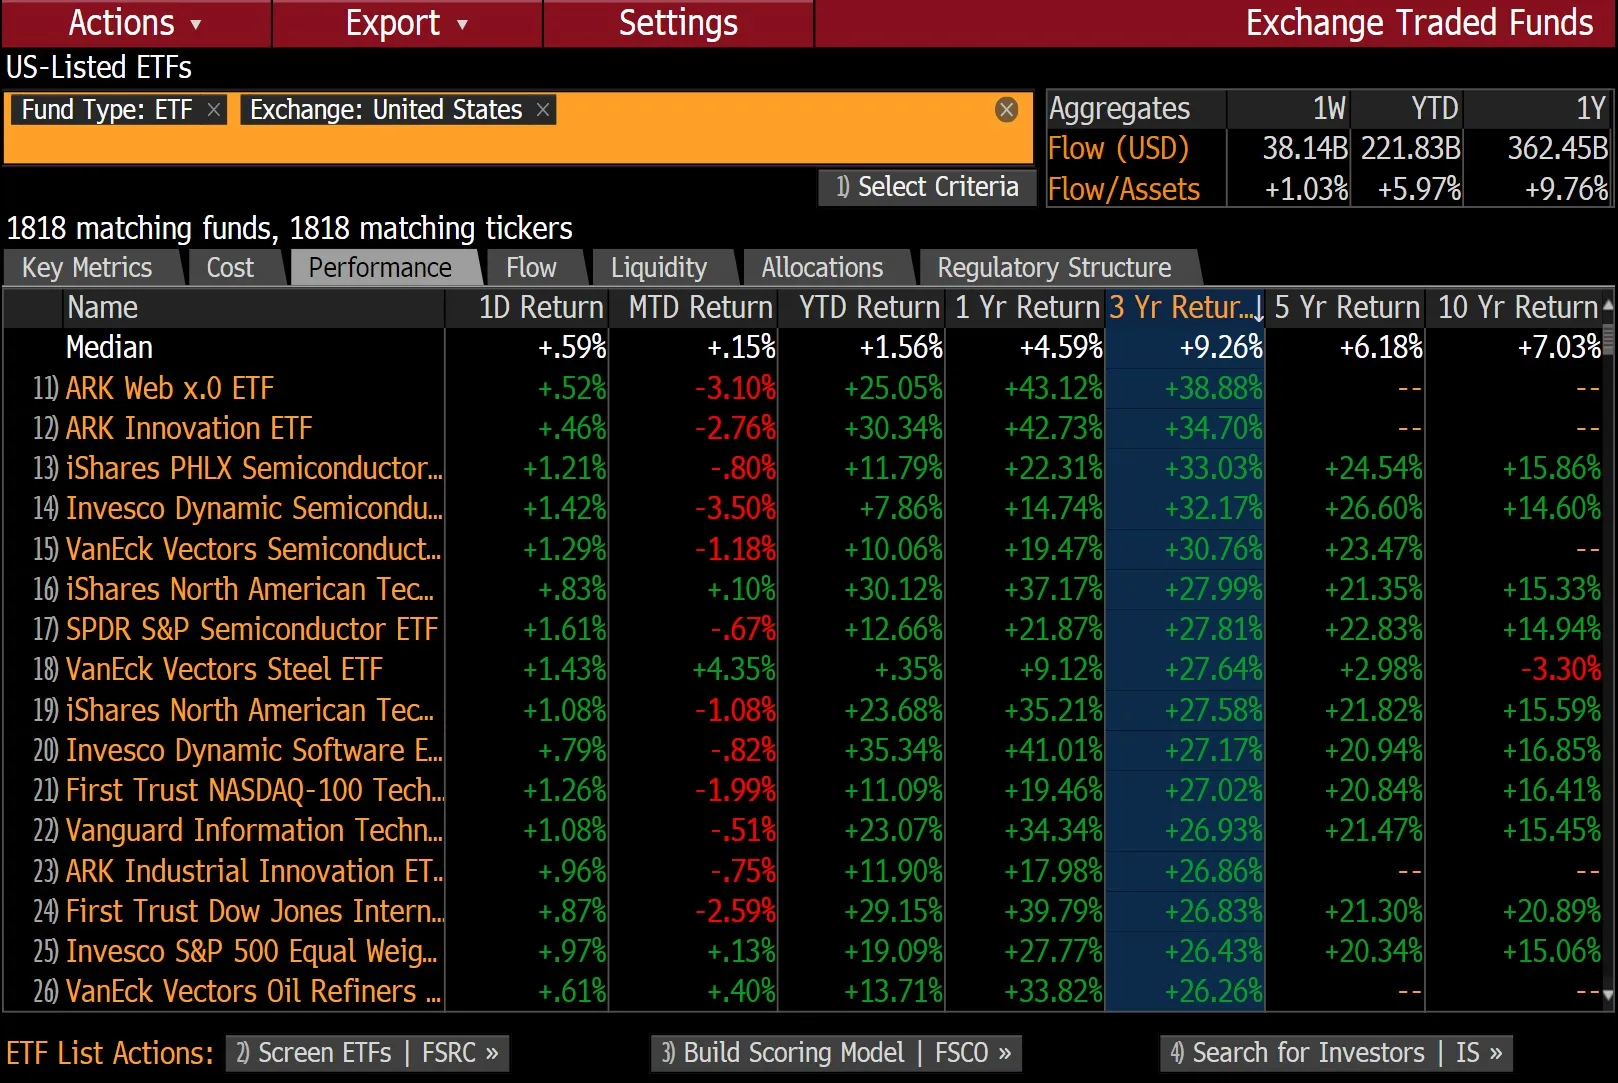Screen dimensions: 1618x1083
Task: Open the Export dropdown menu
Action: coord(406,22)
